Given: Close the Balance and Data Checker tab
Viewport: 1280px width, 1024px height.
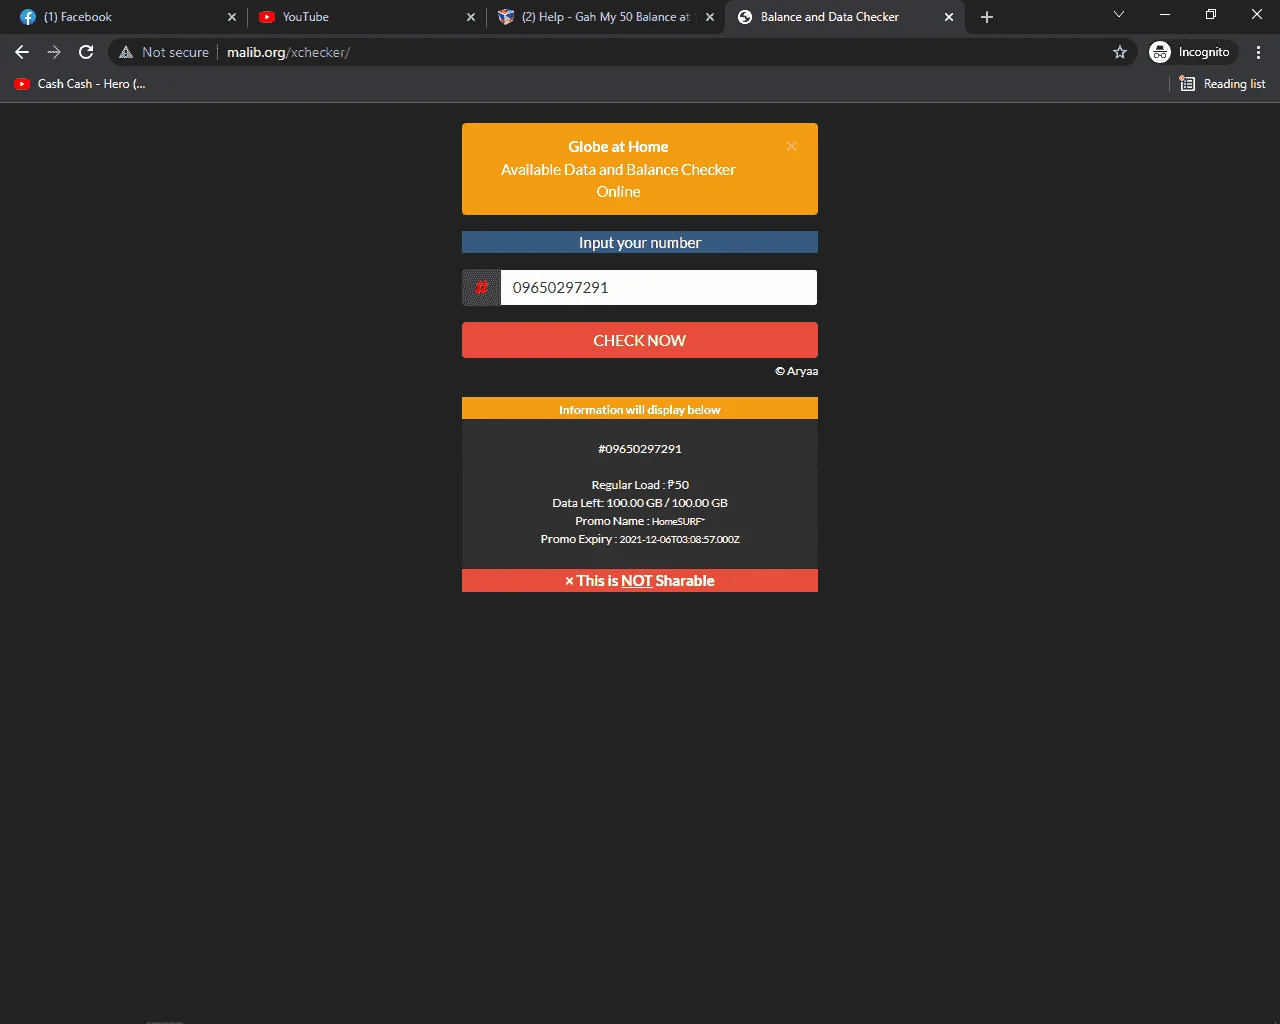Looking at the screenshot, I should [949, 17].
